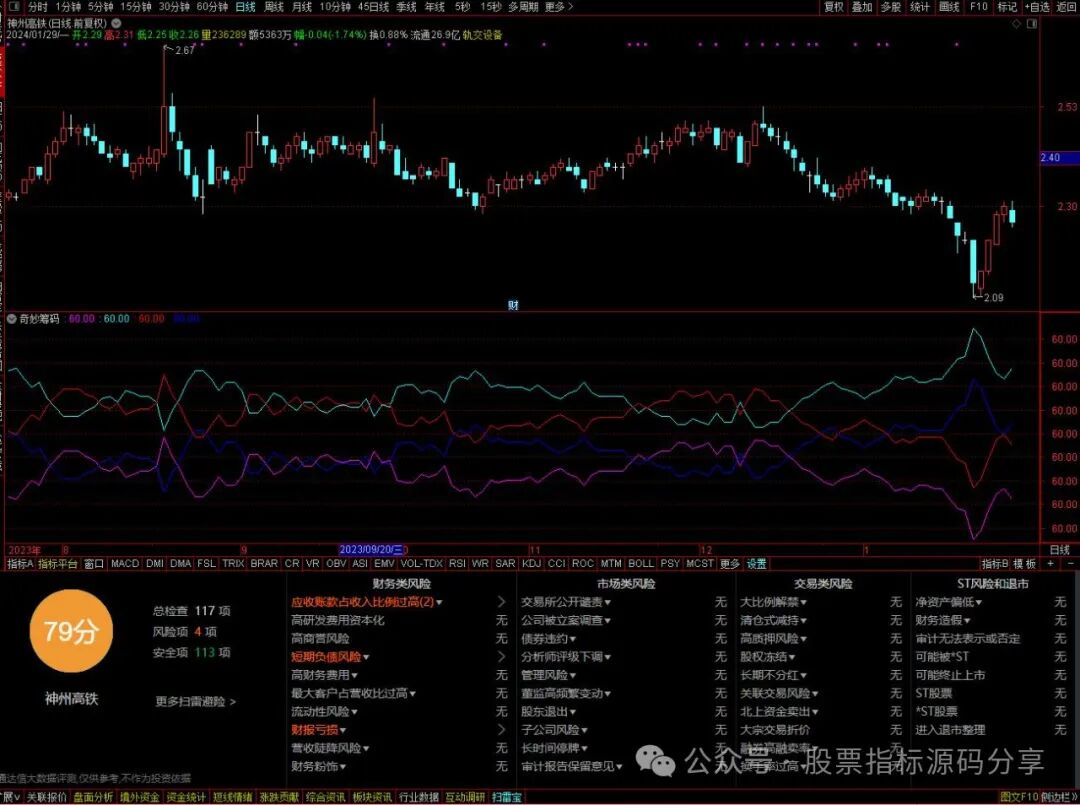The width and height of the screenshot is (1080, 805).
Task: Open the 统计 tool
Action: pos(920,7)
